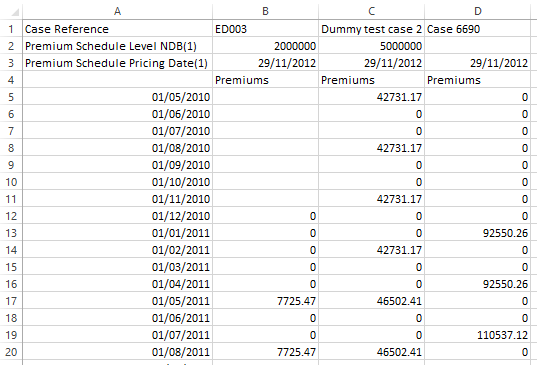Select column C header
537x365 pixels.
pyautogui.click(x=372, y=11)
